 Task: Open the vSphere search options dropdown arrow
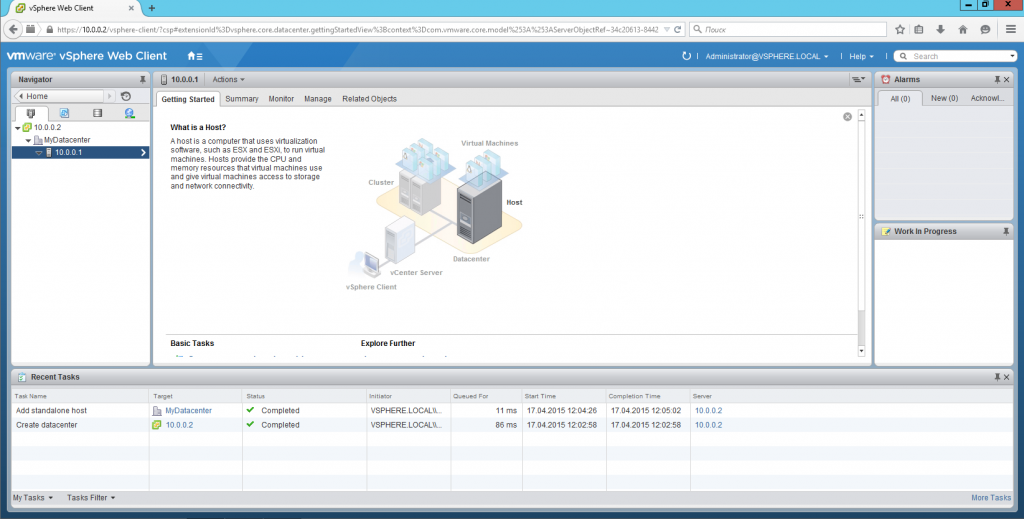[1012, 56]
